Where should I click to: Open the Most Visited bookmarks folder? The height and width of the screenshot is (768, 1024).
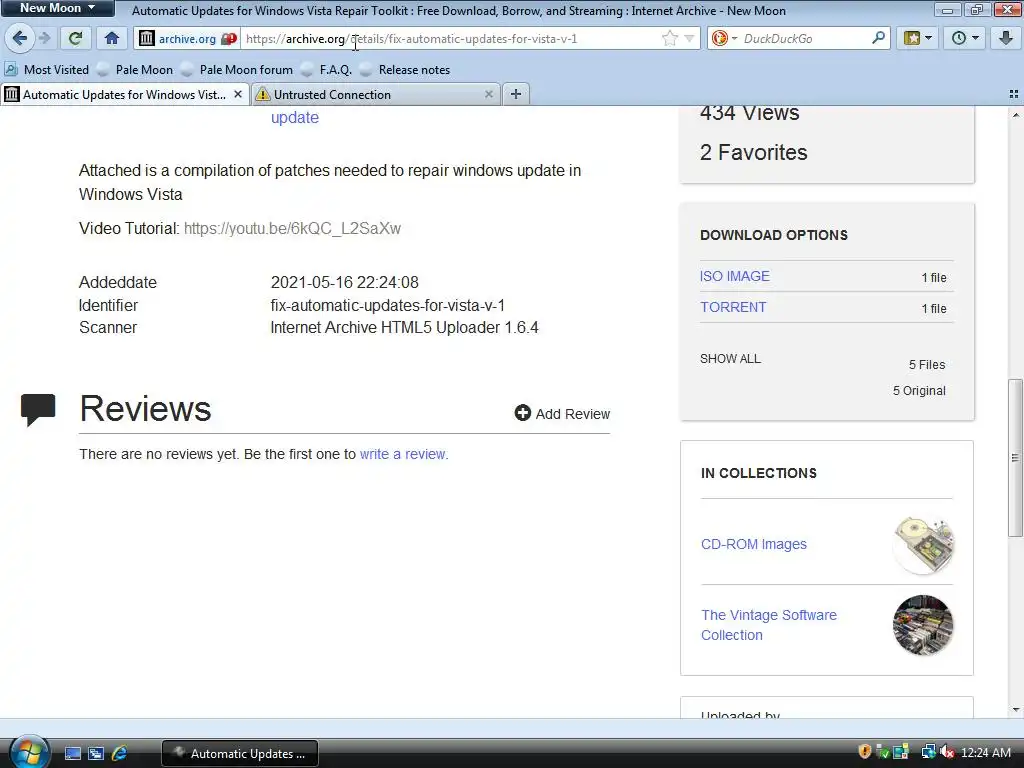[x=46, y=70]
